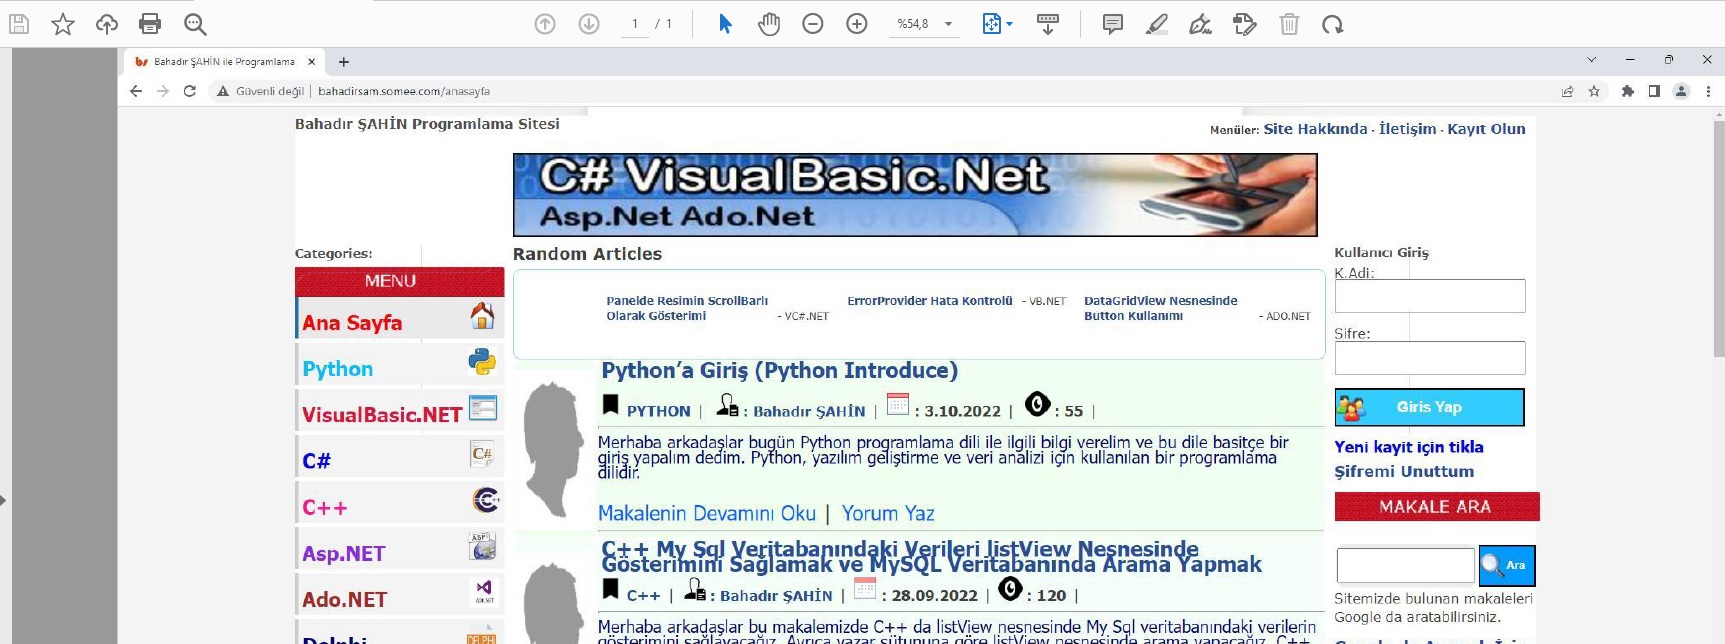This screenshot has width=1725, height=644.
Task: Click the page number field
Action: click(635, 24)
